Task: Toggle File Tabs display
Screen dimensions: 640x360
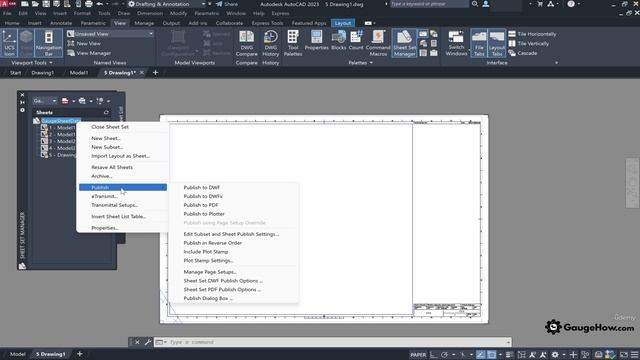Action: point(479,43)
